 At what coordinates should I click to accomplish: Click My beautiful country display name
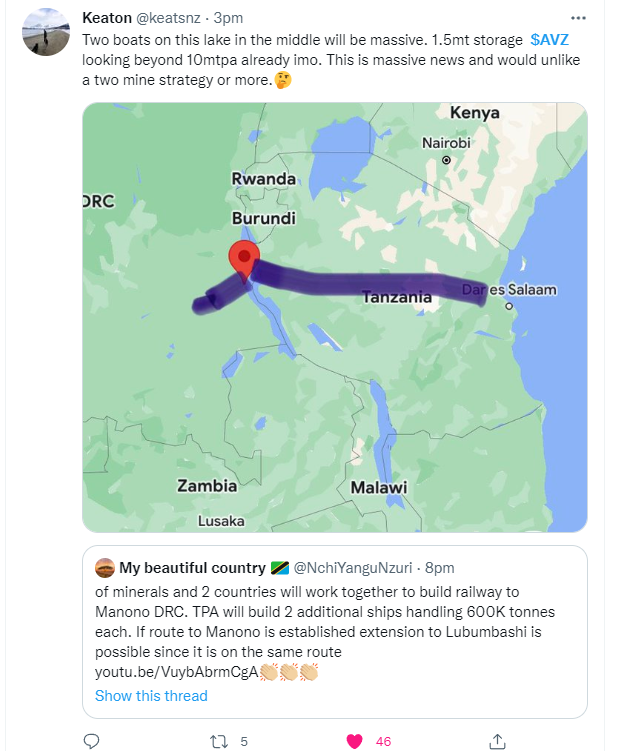[192, 568]
